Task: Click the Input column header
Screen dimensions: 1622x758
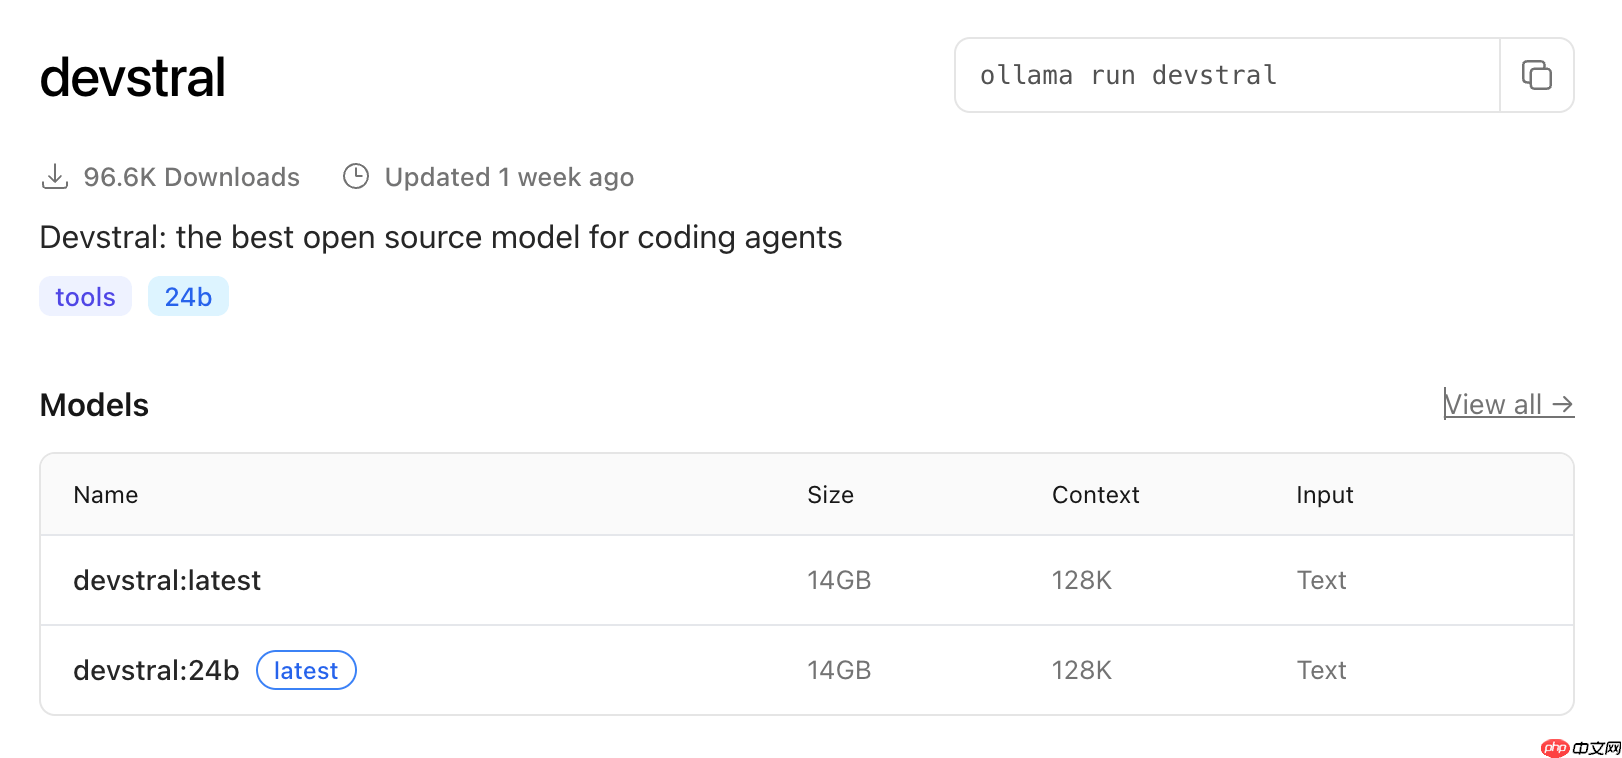Action: 1324,495
